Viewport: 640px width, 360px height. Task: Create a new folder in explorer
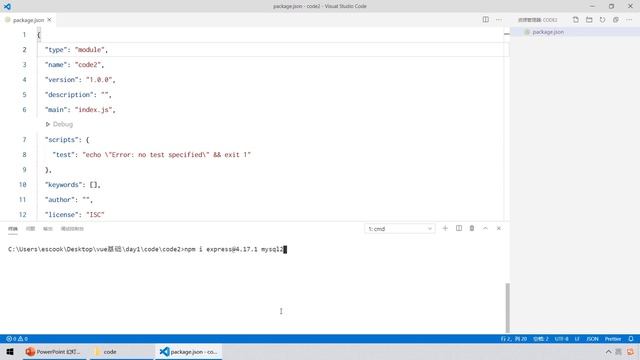tap(589, 20)
